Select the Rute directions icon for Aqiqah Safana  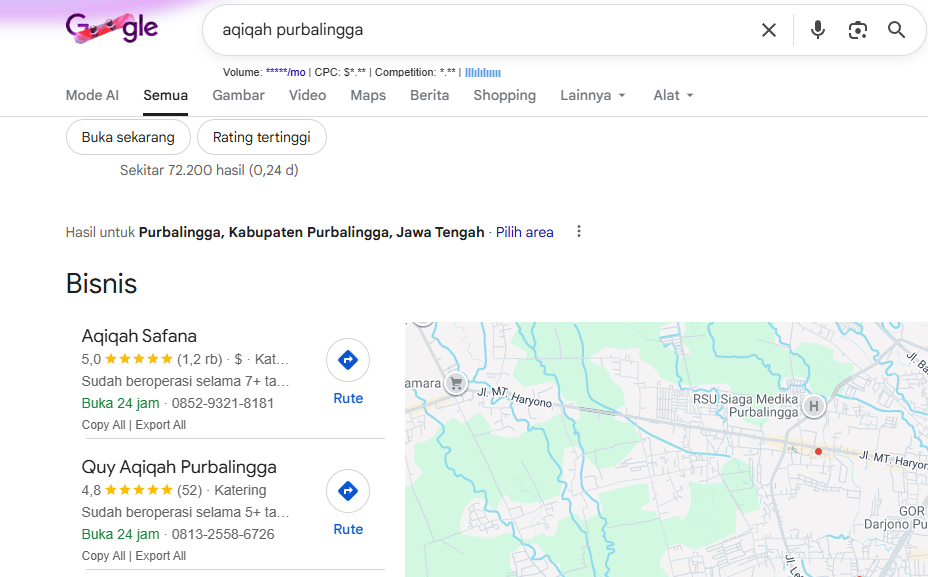point(348,360)
